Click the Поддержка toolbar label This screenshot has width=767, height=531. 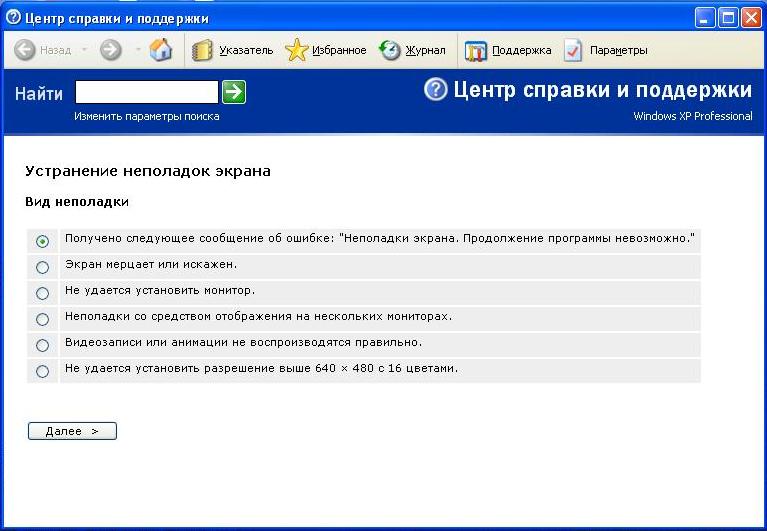521,50
